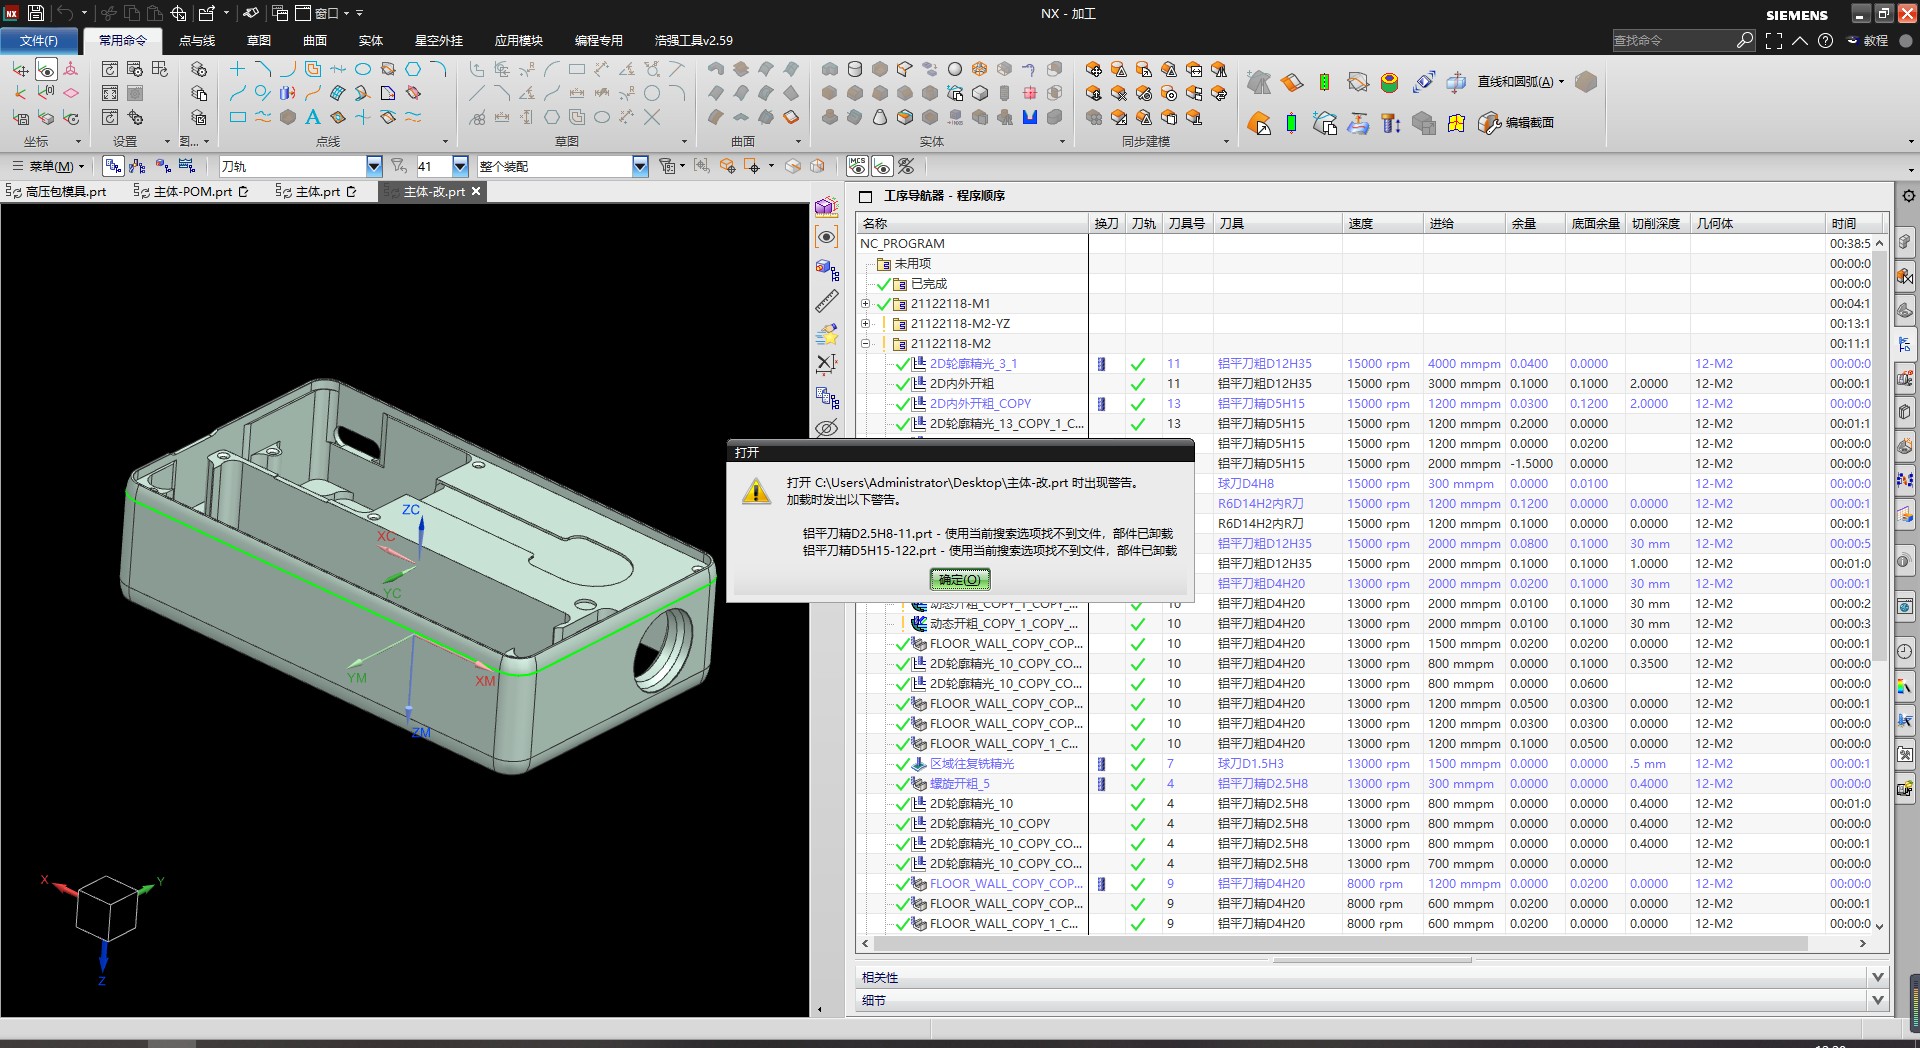This screenshot has height=1048, width=1920.
Task: Click the yellow puzzle-piece icon in ribbon
Action: pyautogui.click(x=1456, y=123)
